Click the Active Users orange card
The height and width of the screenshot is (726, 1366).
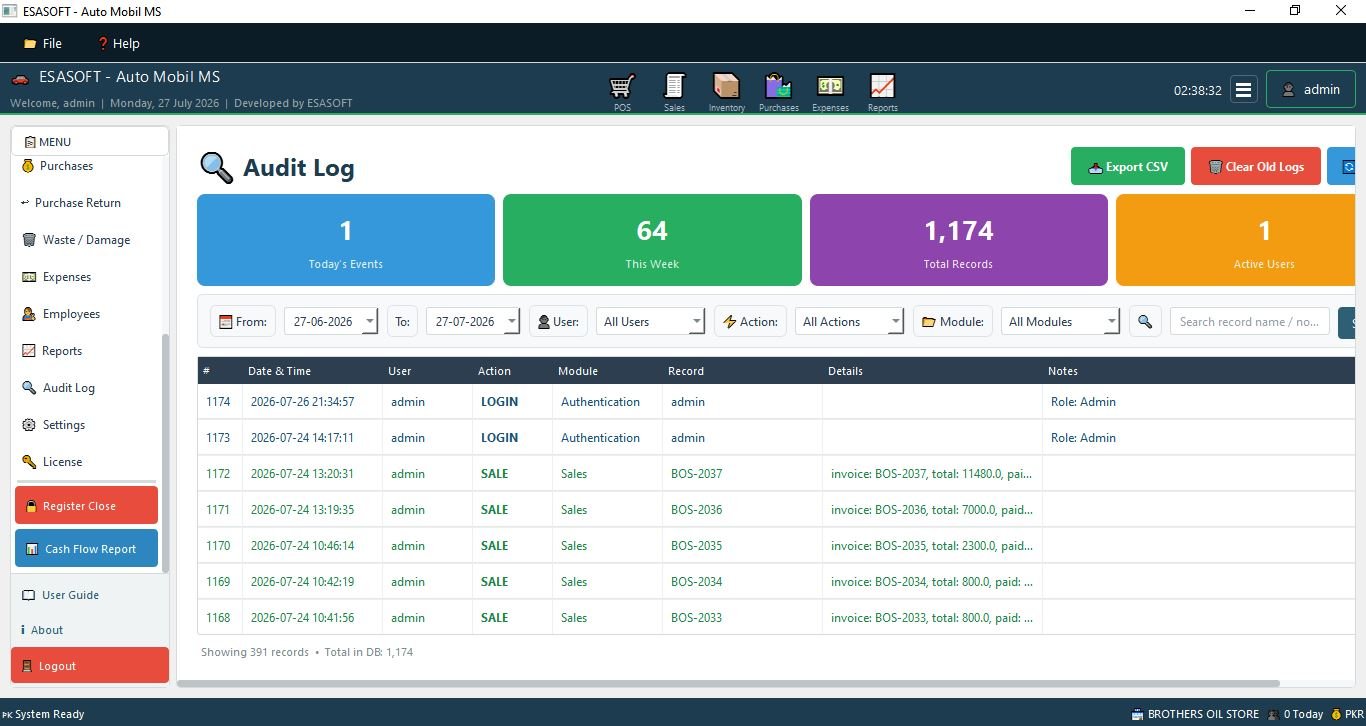point(1236,240)
